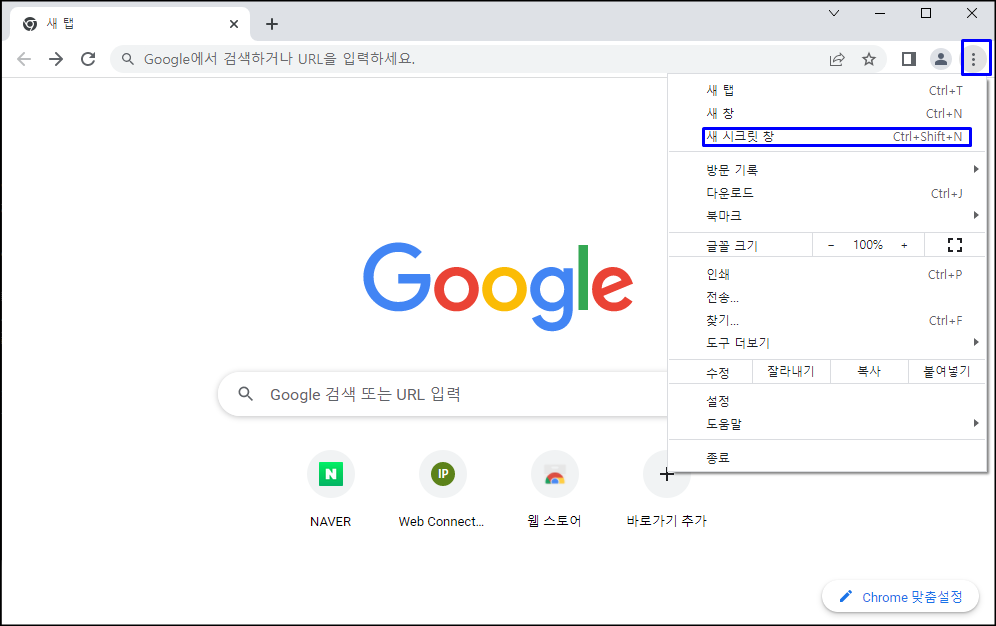The height and width of the screenshot is (626, 996).
Task: Choose 새 창 menu item
Action: [x=828, y=114]
